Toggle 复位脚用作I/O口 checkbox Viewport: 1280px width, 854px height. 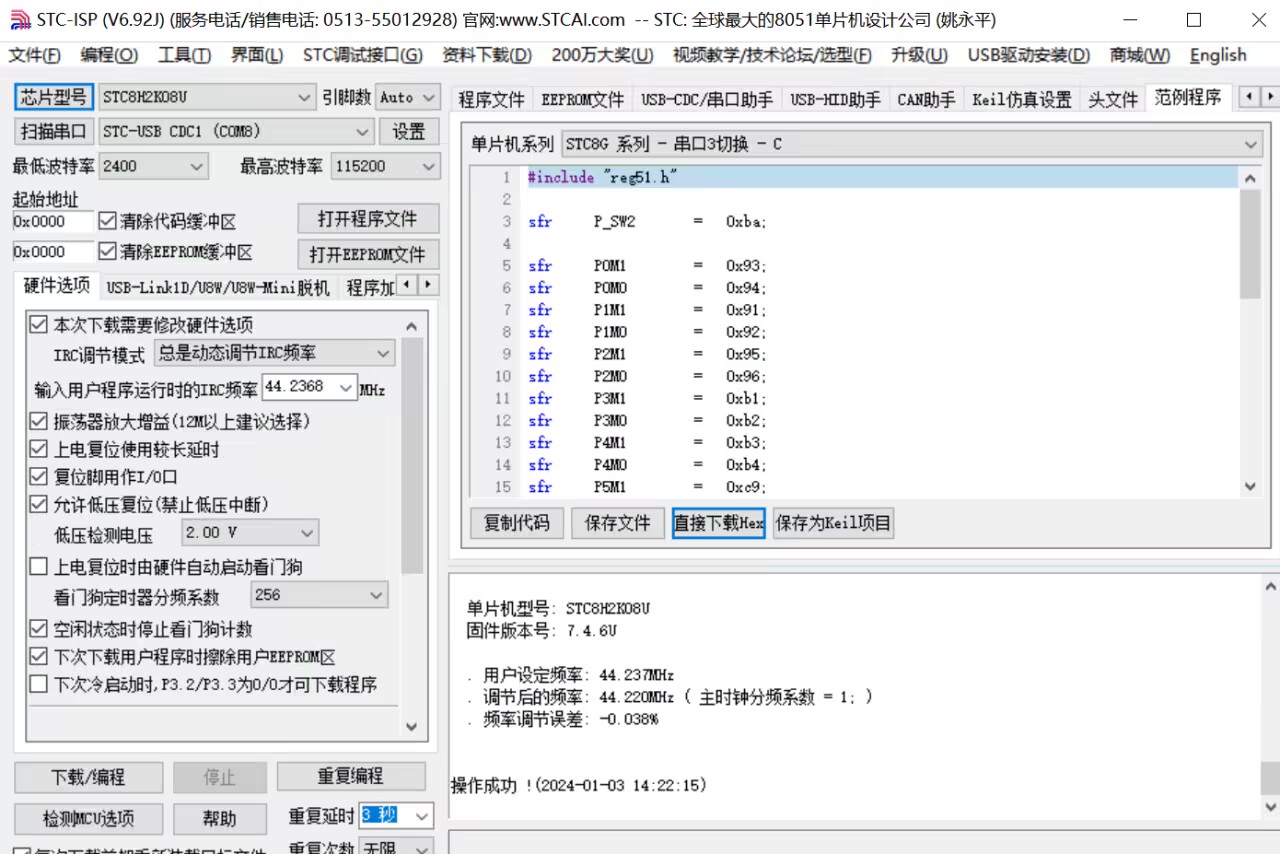coord(39,477)
